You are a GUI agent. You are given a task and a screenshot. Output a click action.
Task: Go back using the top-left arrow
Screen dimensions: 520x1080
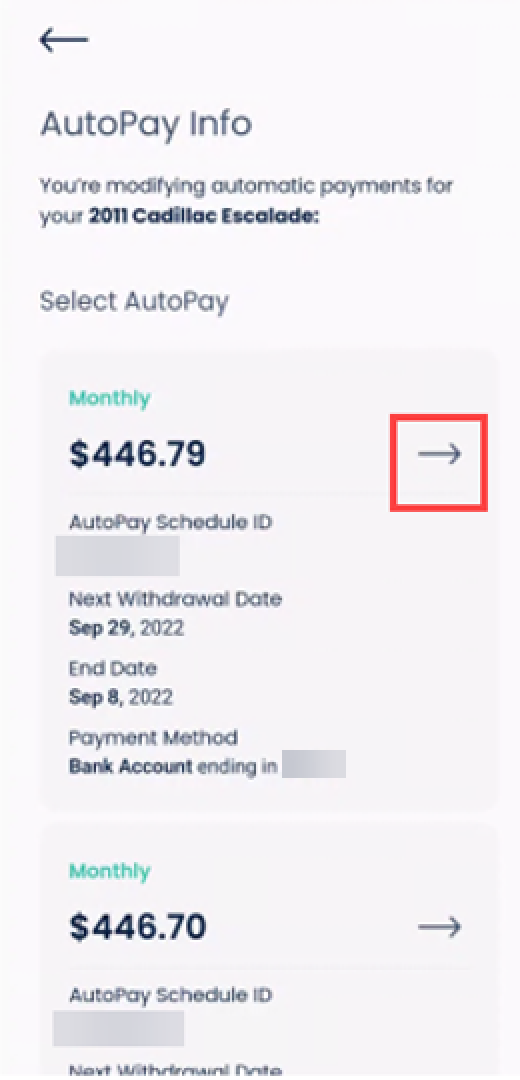click(63, 40)
